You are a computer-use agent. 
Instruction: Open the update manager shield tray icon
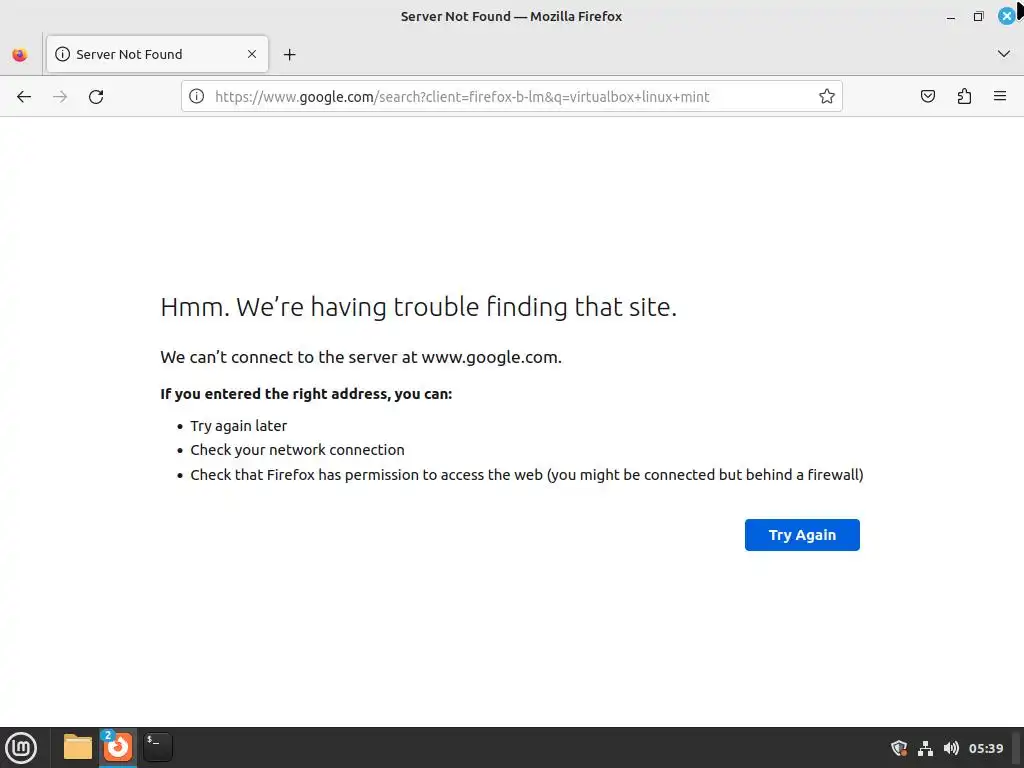(899, 748)
